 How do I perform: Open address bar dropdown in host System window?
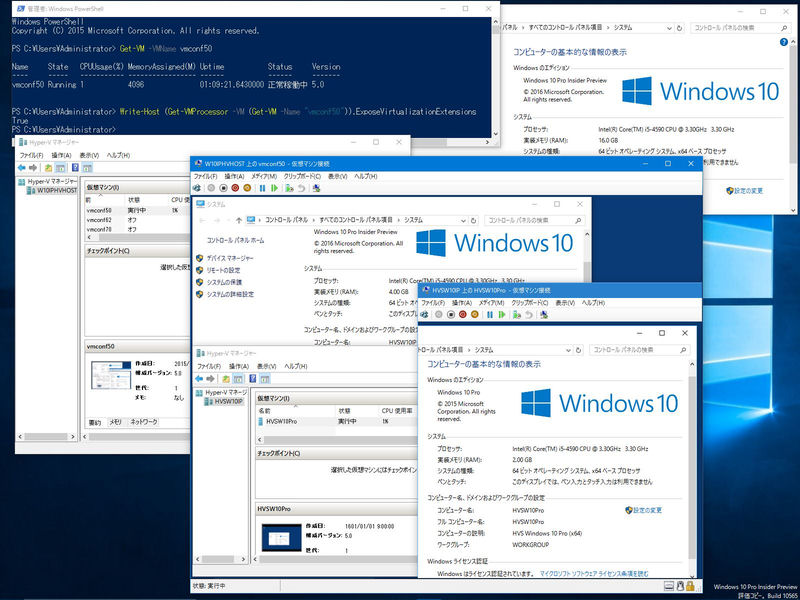tap(669, 28)
